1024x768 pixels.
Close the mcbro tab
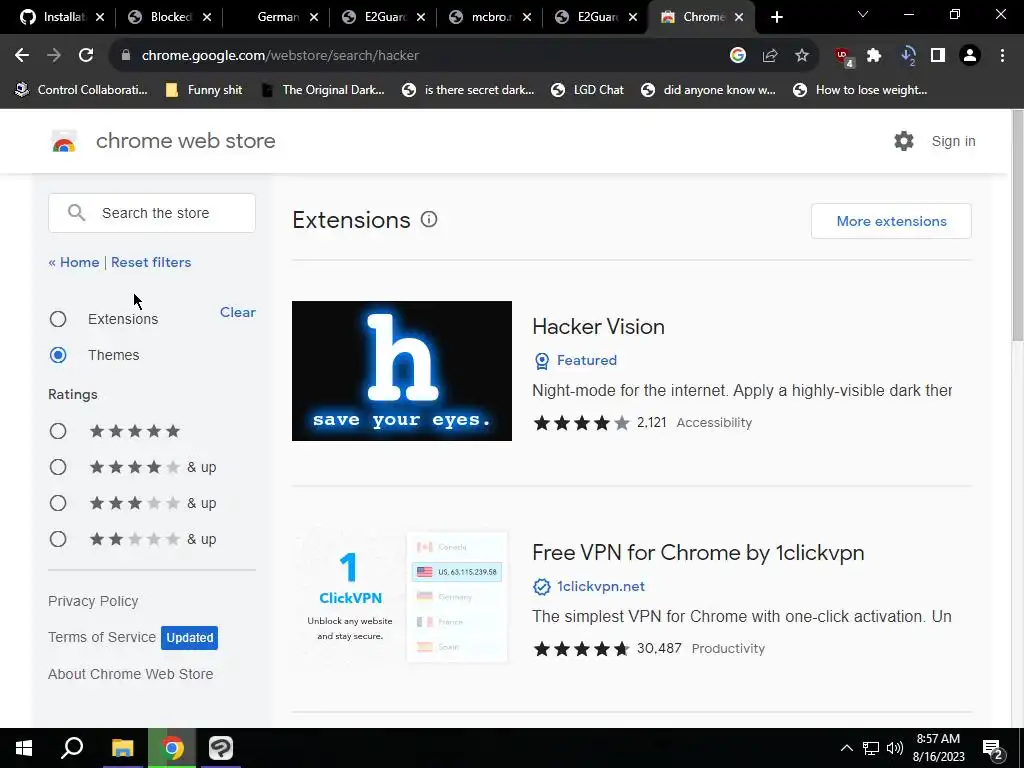tap(526, 17)
